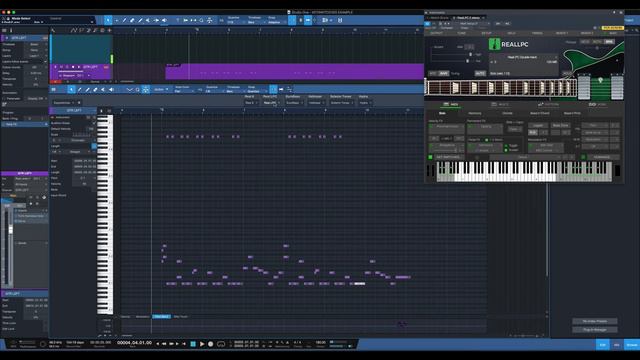Click the rewind button in transport
Image resolution: width=640 pixels, height=360 pixels.
(164, 344)
